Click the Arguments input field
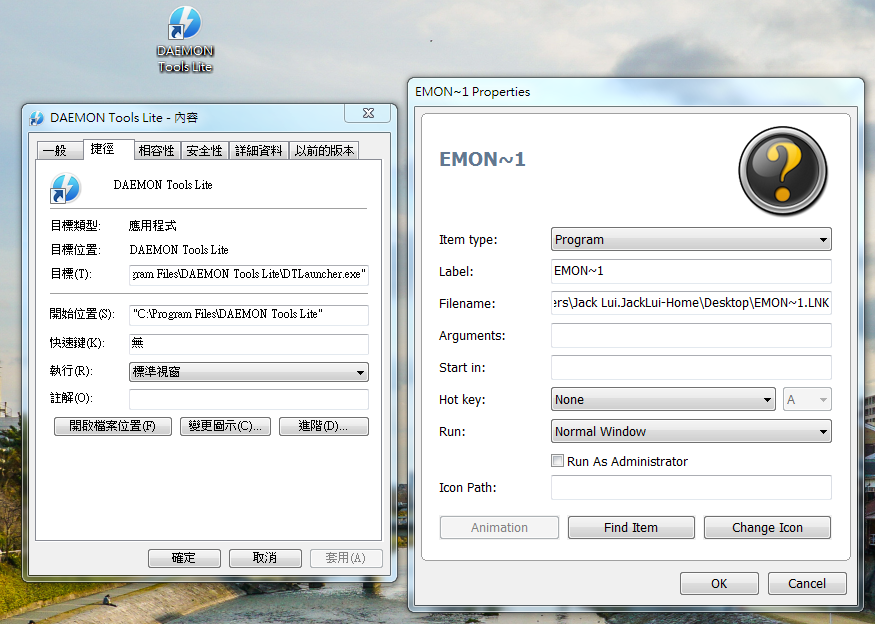 point(691,336)
